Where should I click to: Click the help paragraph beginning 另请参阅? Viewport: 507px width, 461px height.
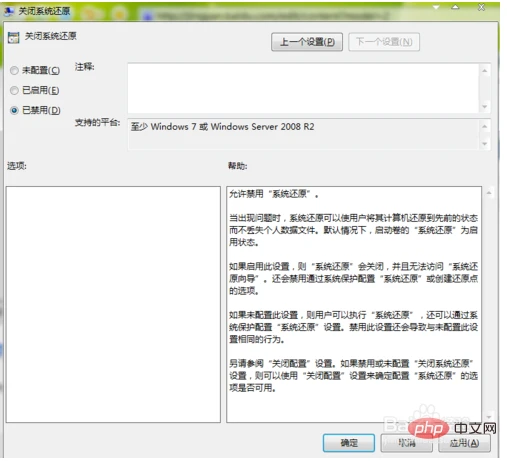coord(353,375)
